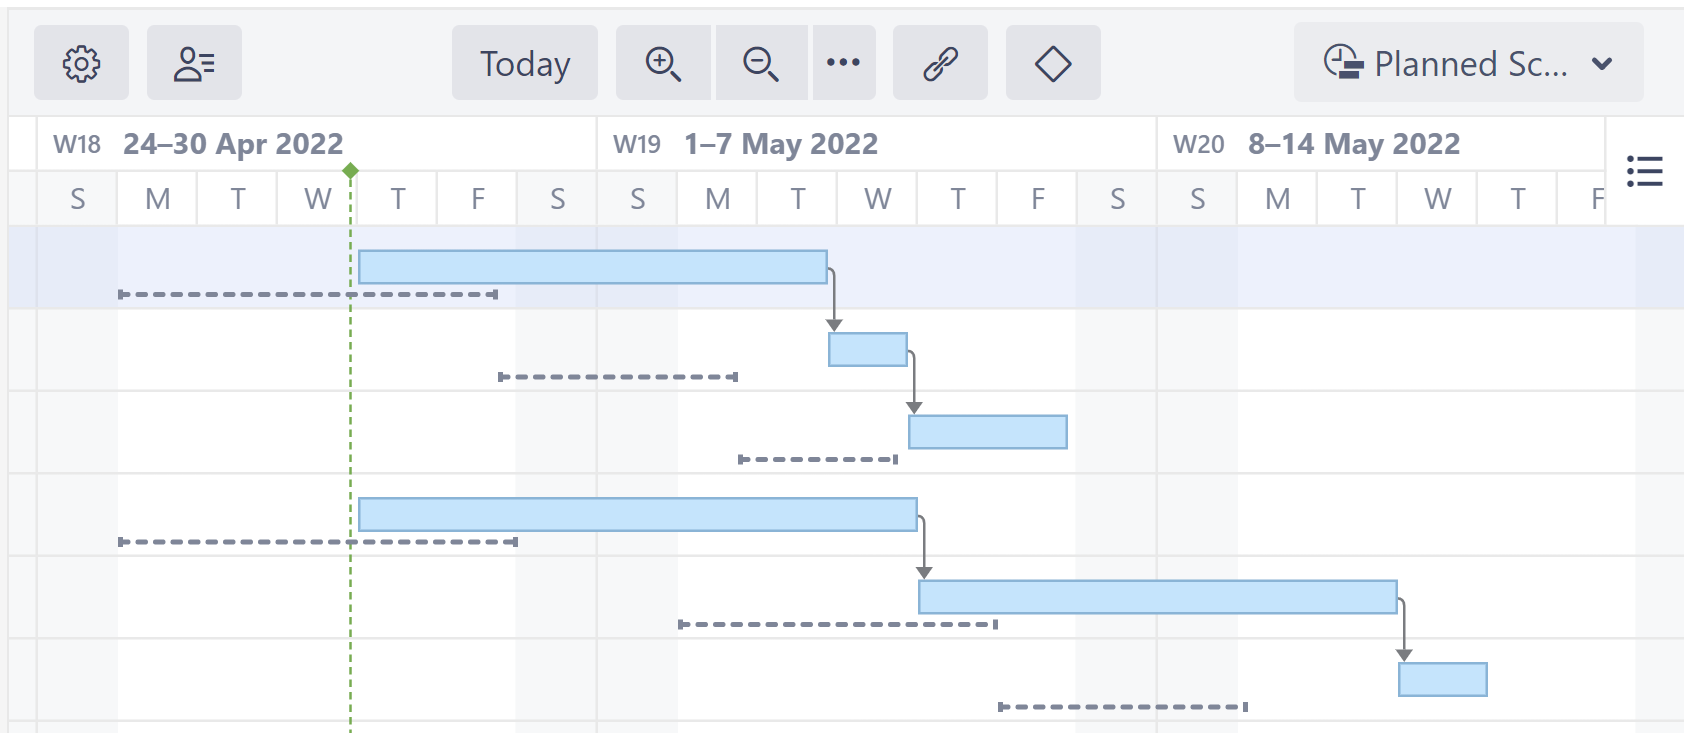
Task: Click the 1–7 May 2022 week header
Action: [780, 143]
